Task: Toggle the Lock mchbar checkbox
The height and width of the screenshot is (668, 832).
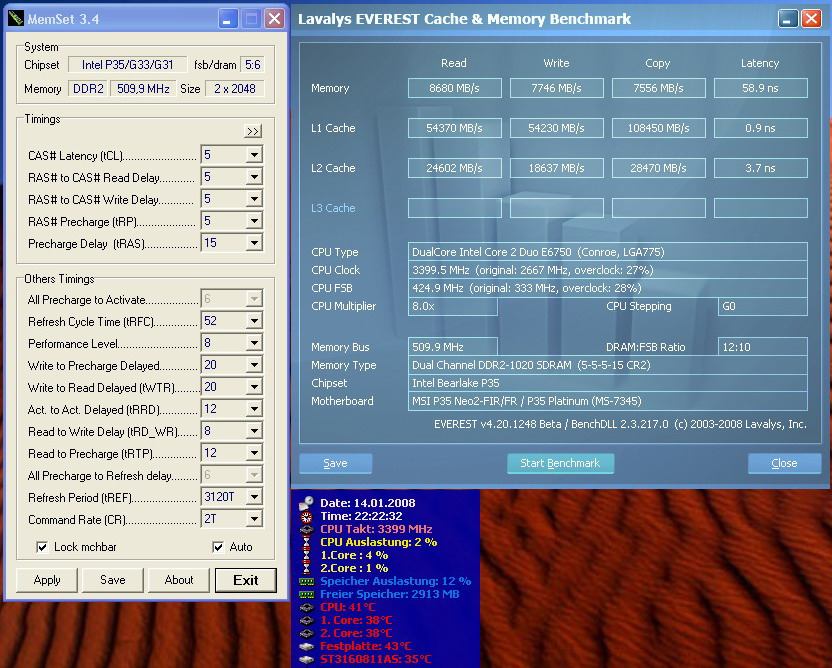Action: (42, 547)
